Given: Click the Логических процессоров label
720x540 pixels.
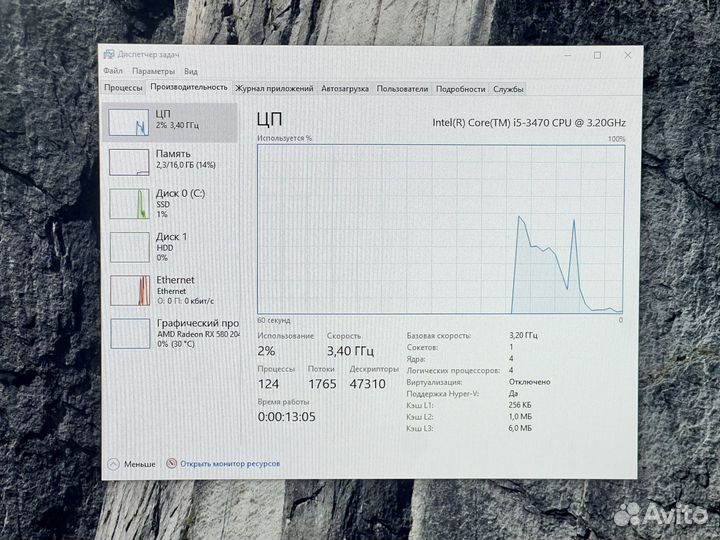Looking at the screenshot, I should coord(453,370).
